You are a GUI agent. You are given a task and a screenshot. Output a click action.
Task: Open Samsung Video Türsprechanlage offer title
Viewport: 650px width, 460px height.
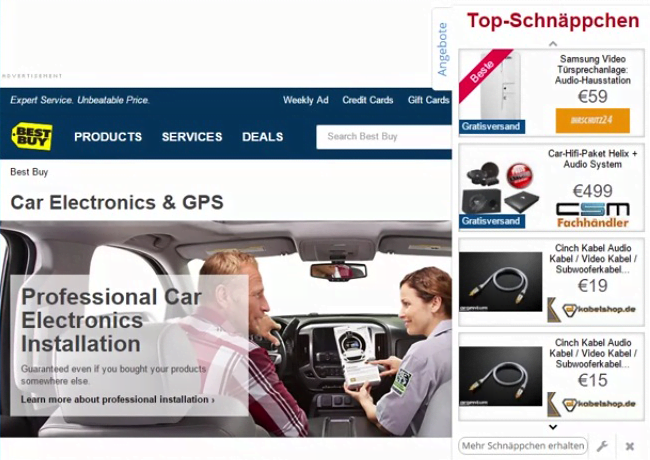click(x=592, y=70)
